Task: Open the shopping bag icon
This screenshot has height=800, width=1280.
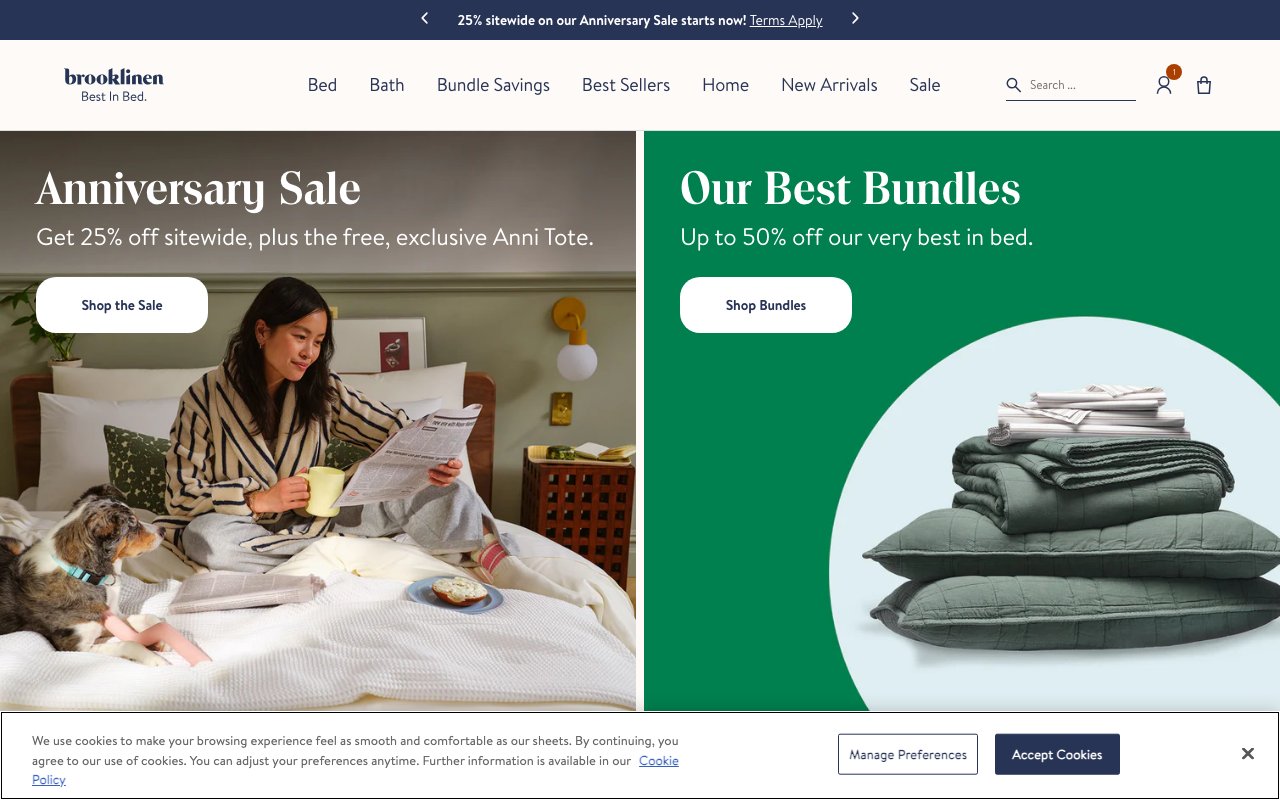Action: pyautogui.click(x=1204, y=85)
